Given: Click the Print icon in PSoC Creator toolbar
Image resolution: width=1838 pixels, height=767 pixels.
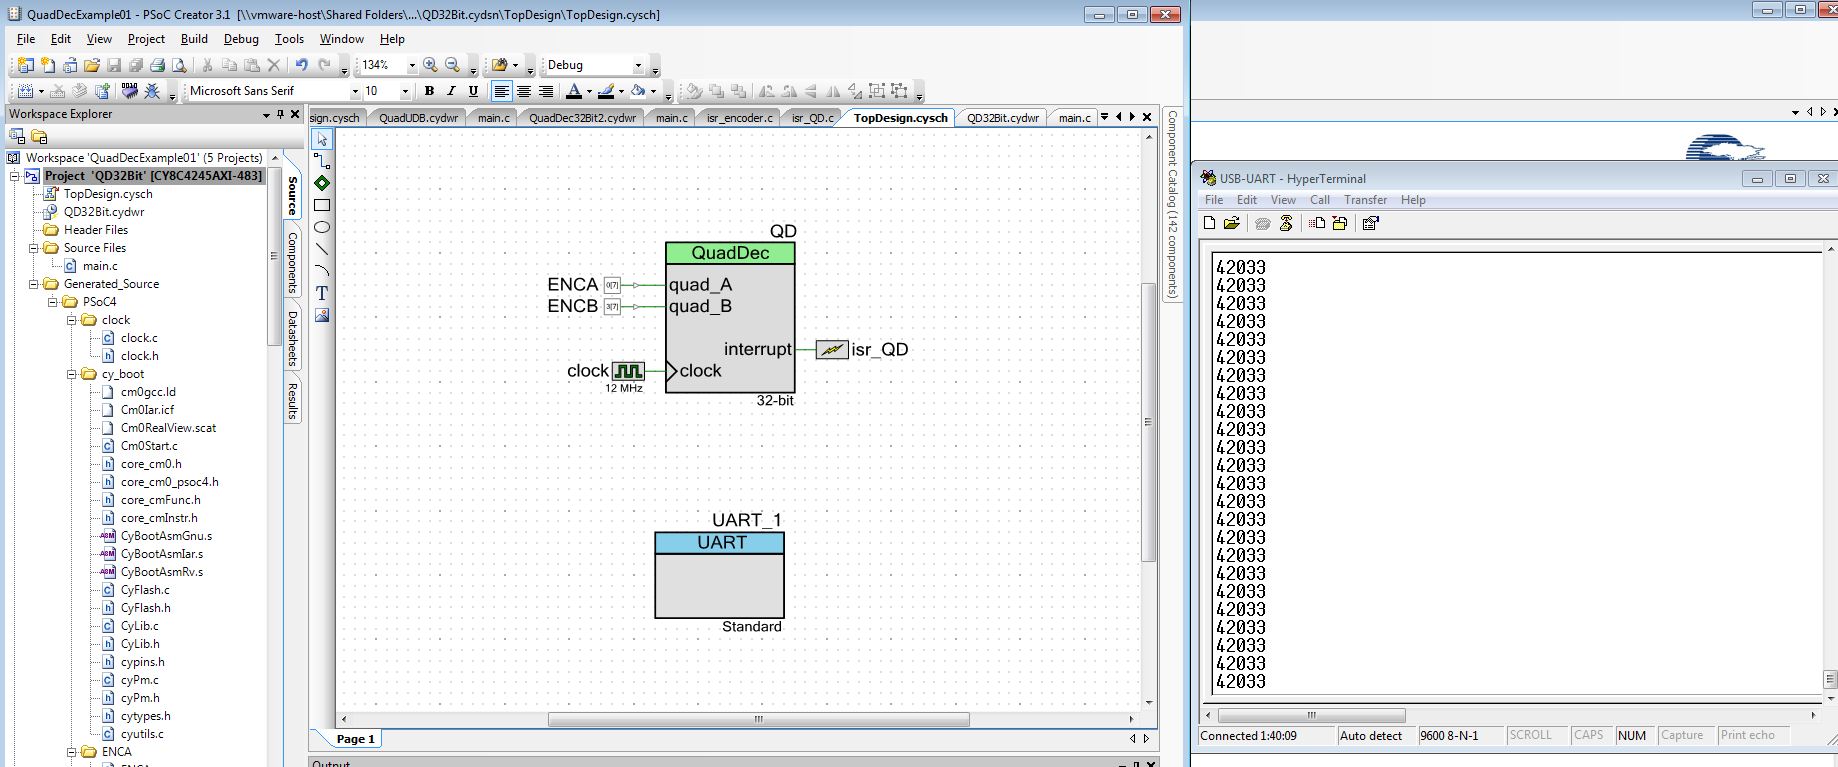Looking at the screenshot, I should pyautogui.click(x=157, y=65).
